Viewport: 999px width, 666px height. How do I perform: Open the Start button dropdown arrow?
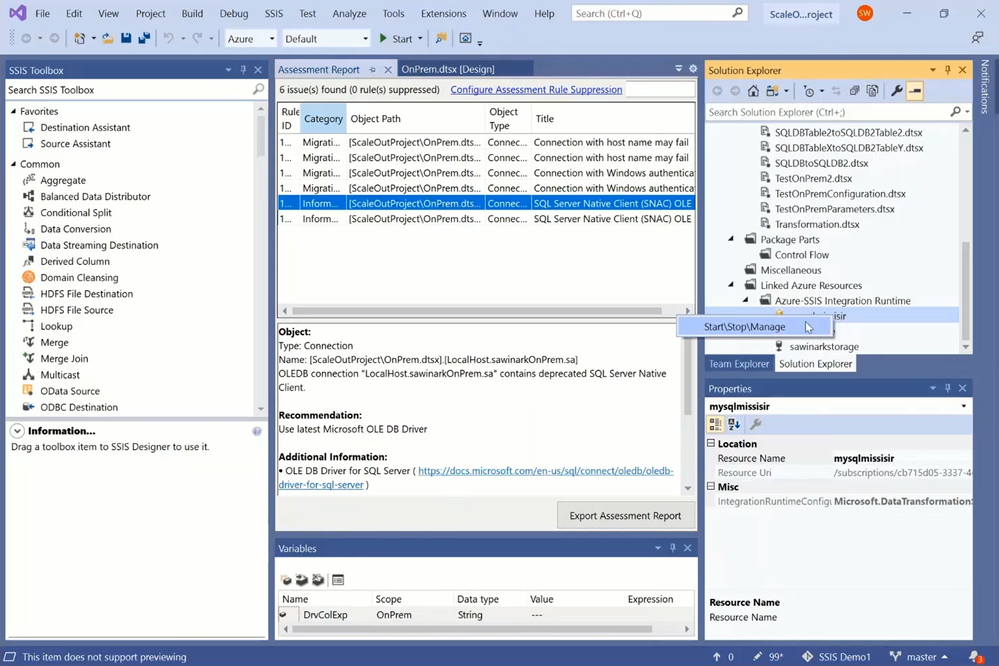coord(420,39)
